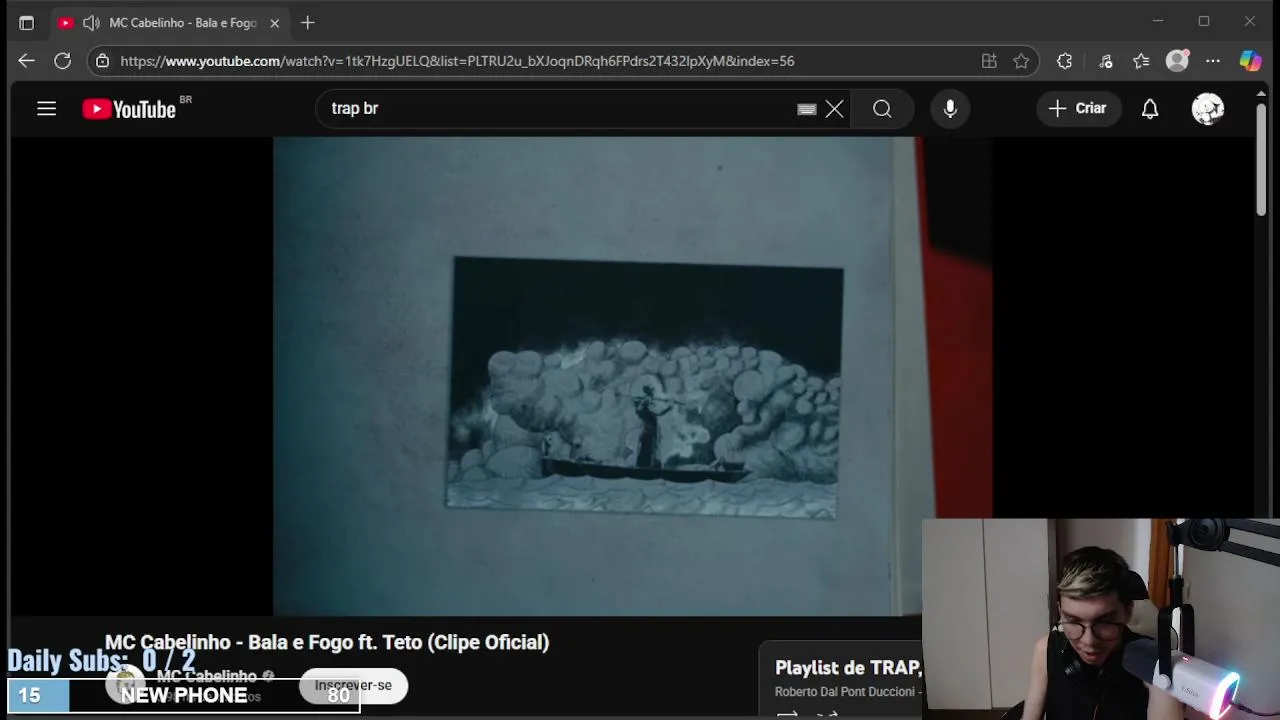Open the media control music icon
Image resolution: width=1280 pixels, height=720 pixels.
tap(1105, 61)
